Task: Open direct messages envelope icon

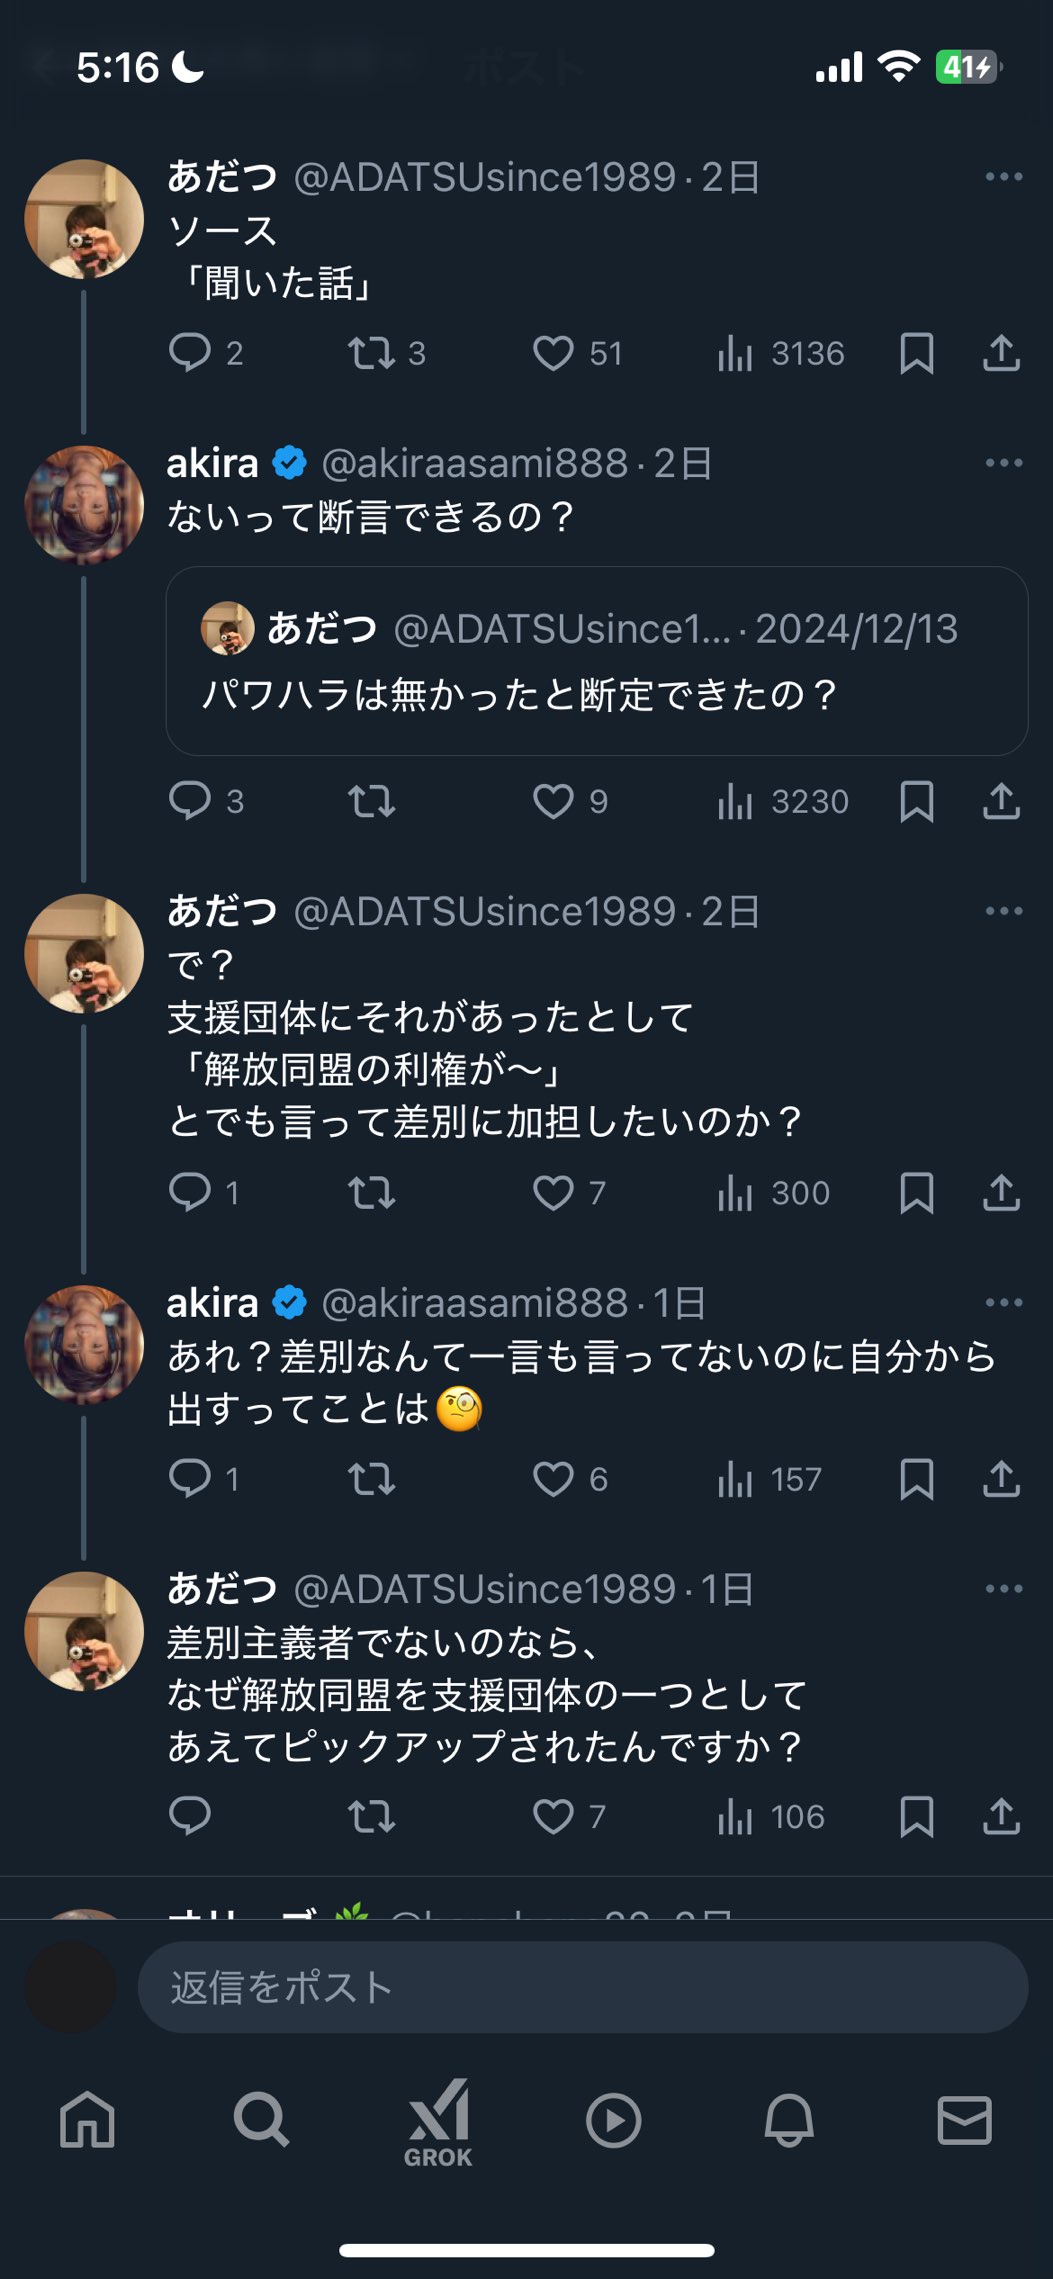Action: (964, 2119)
